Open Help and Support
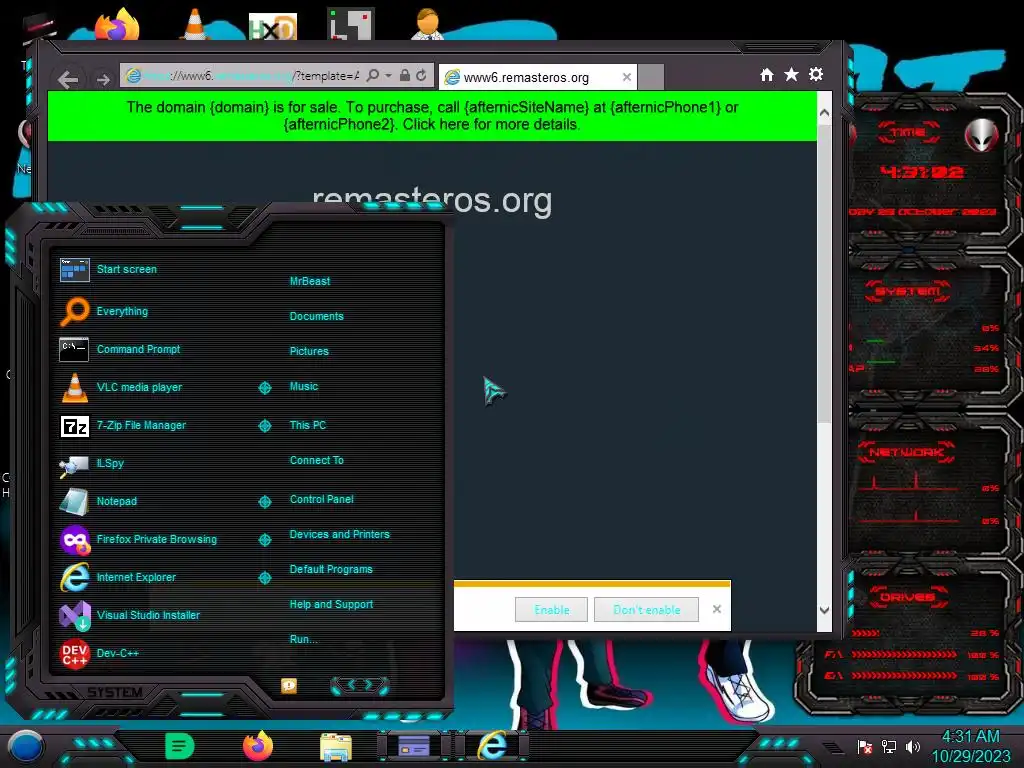Viewport: 1024px width, 768px height. pyautogui.click(x=331, y=605)
